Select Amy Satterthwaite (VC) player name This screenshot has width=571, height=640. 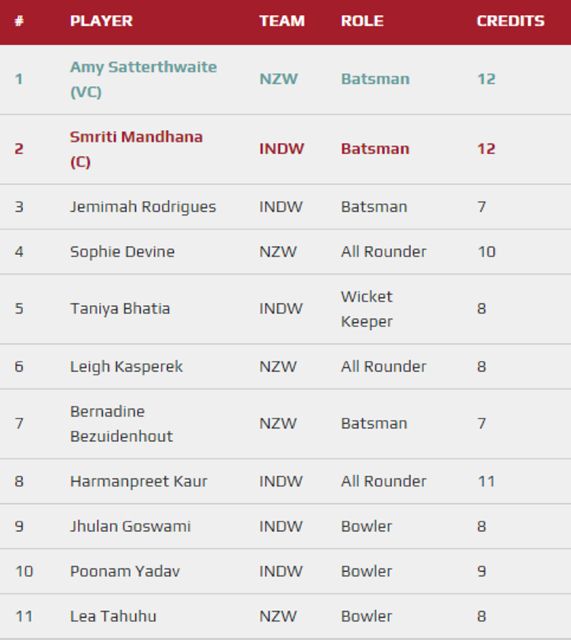coord(143,79)
